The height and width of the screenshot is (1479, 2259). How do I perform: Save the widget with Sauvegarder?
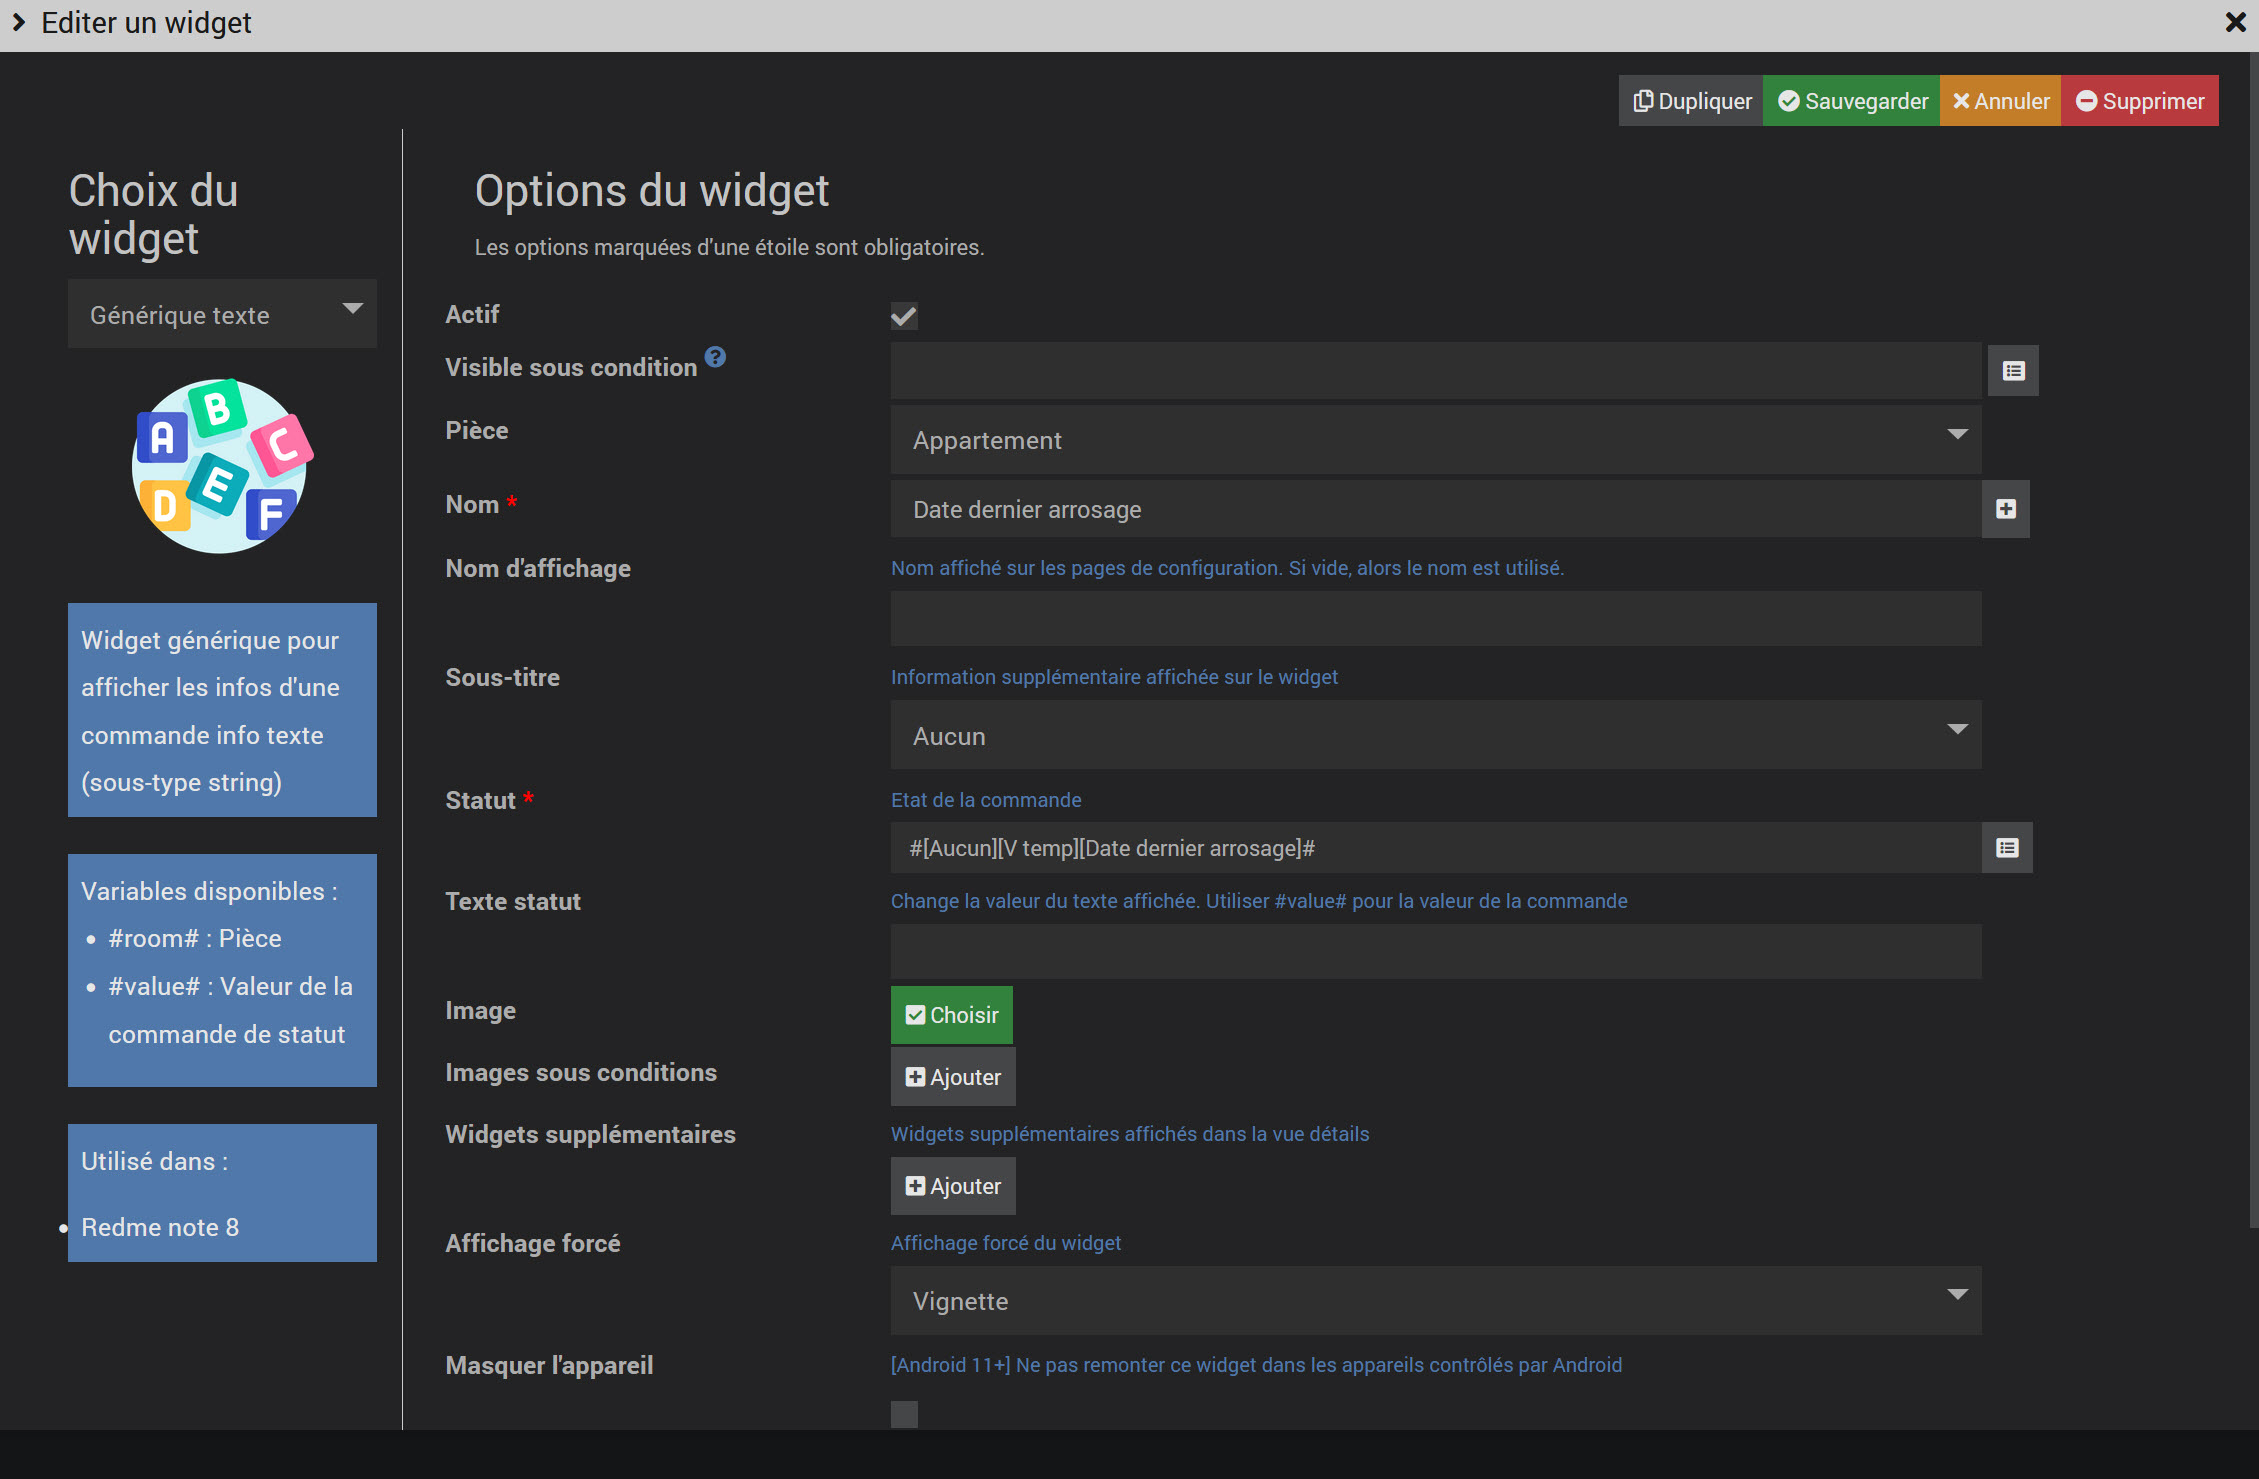click(x=1851, y=101)
